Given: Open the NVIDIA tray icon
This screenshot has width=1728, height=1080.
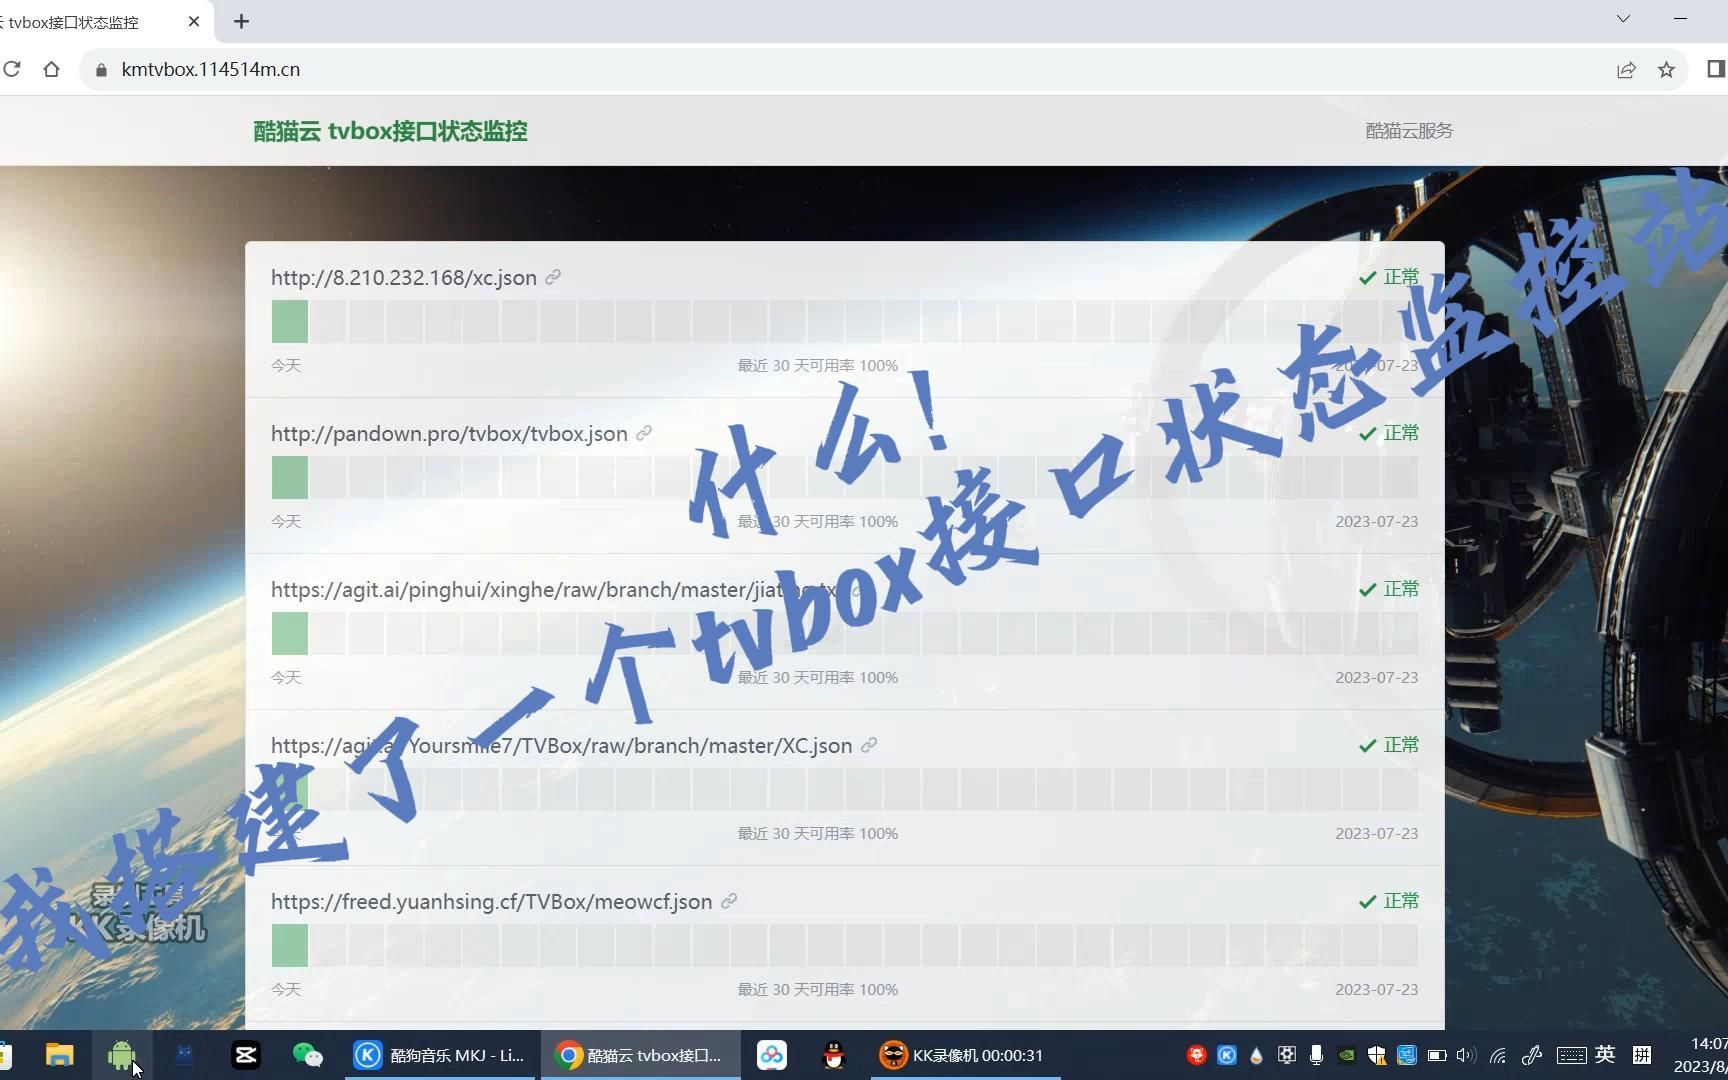Looking at the screenshot, I should pyautogui.click(x=1347, y=1055).
